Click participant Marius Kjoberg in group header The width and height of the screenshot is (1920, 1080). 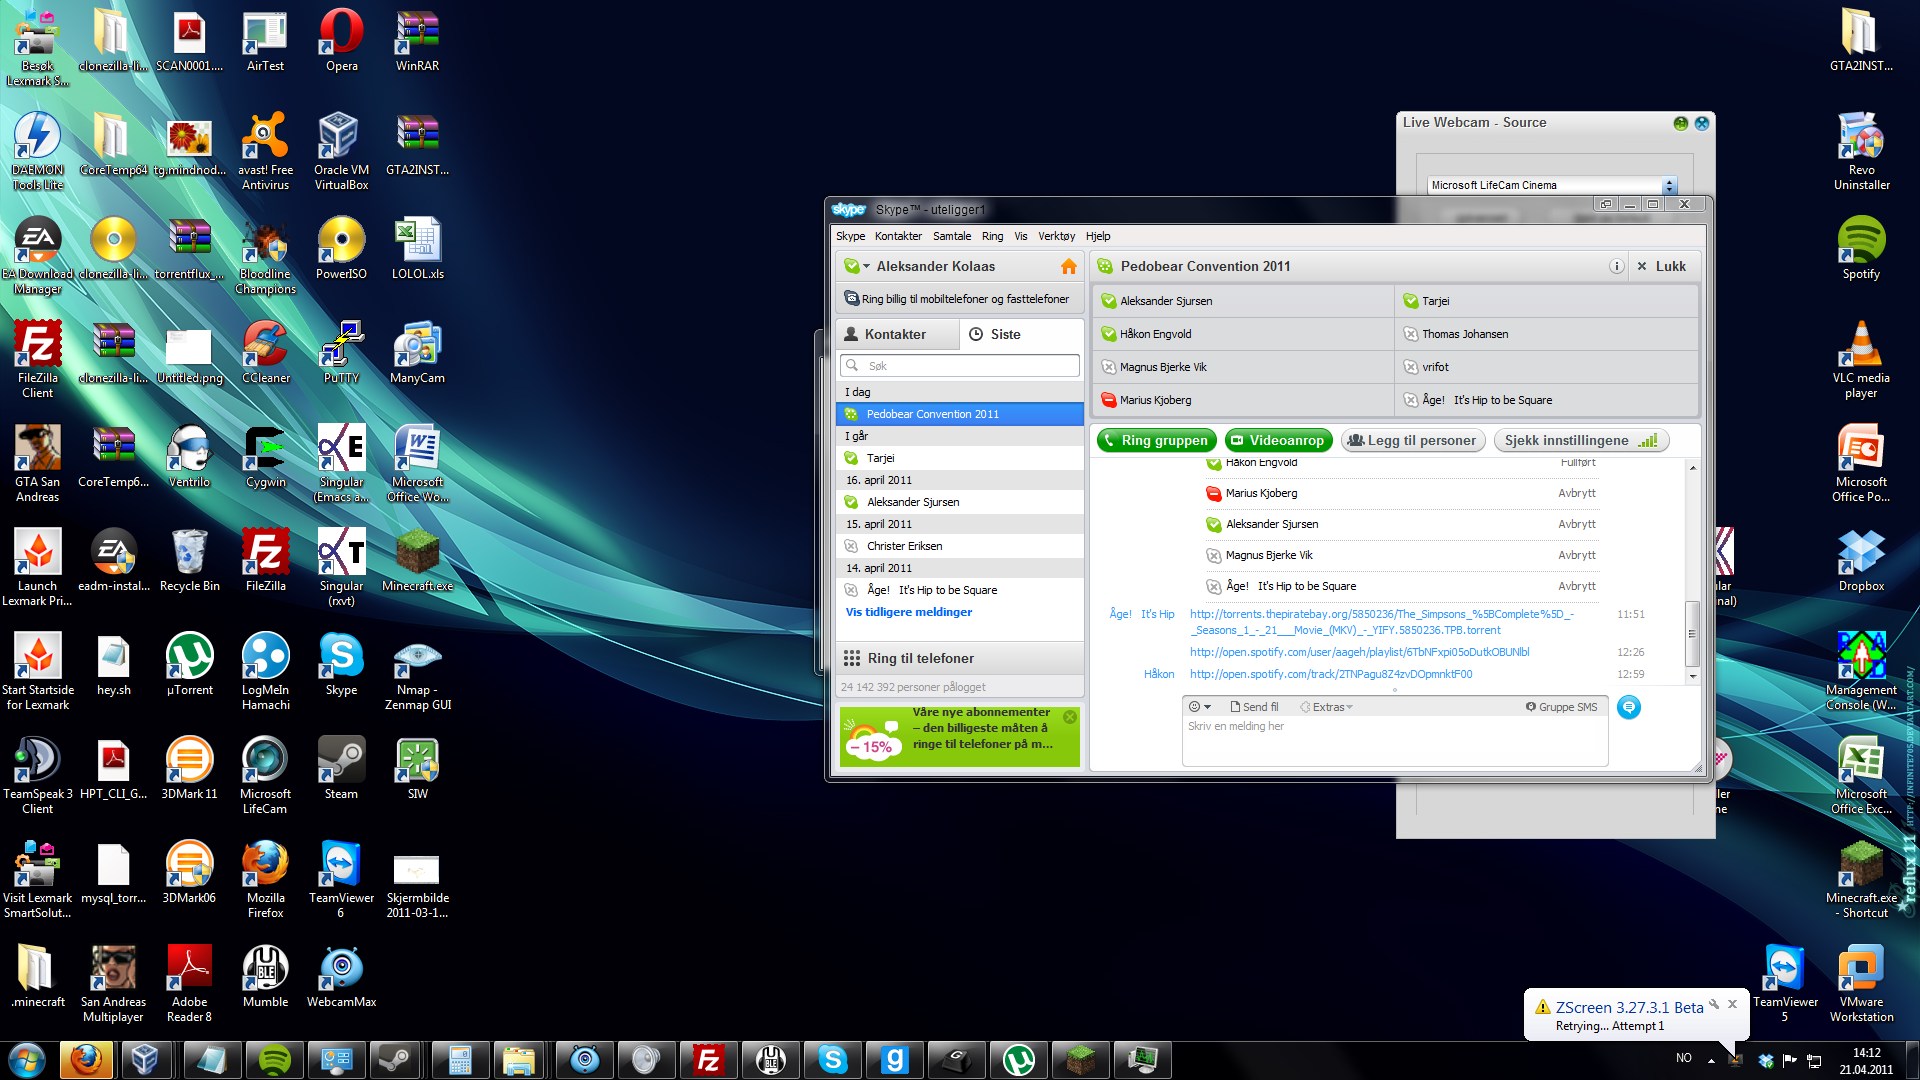(1243, 400)
